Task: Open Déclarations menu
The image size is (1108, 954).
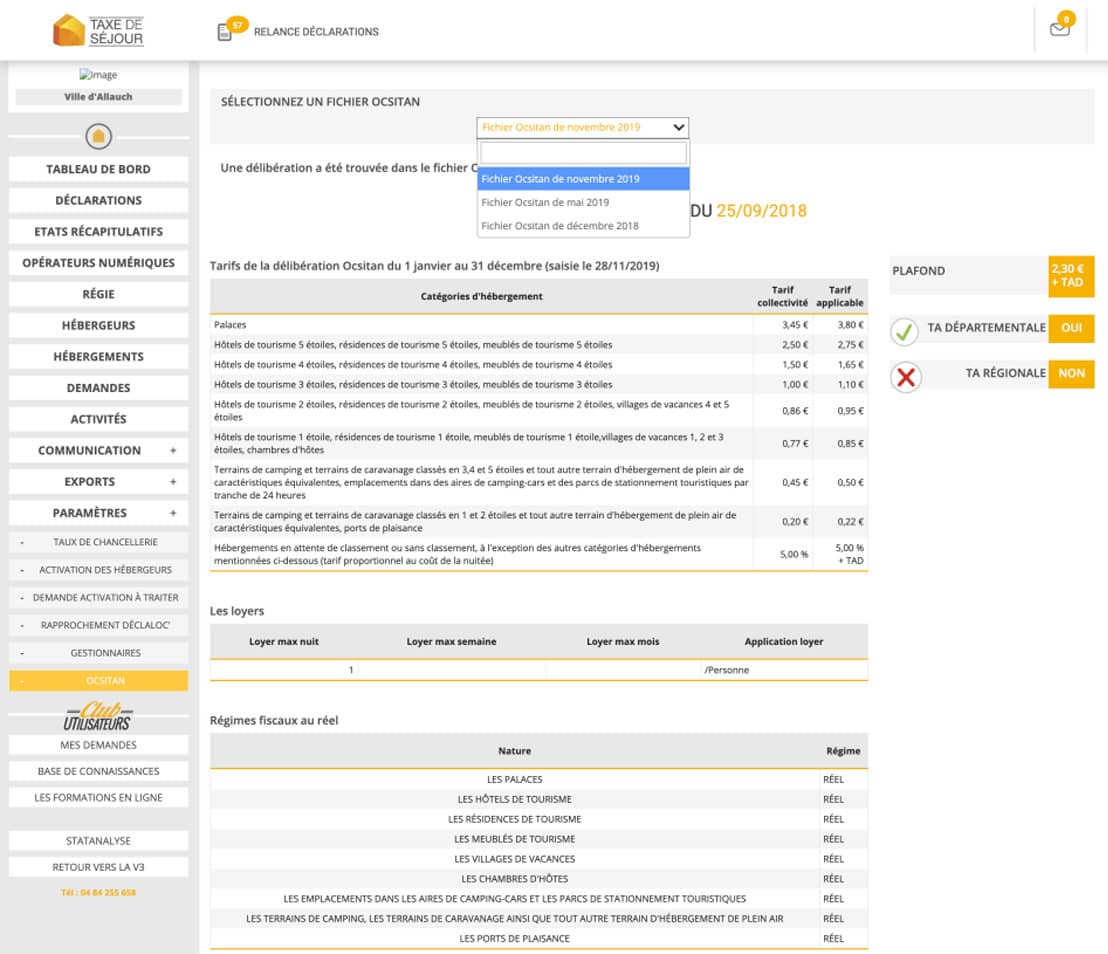Action: click(x=98, y=200)
